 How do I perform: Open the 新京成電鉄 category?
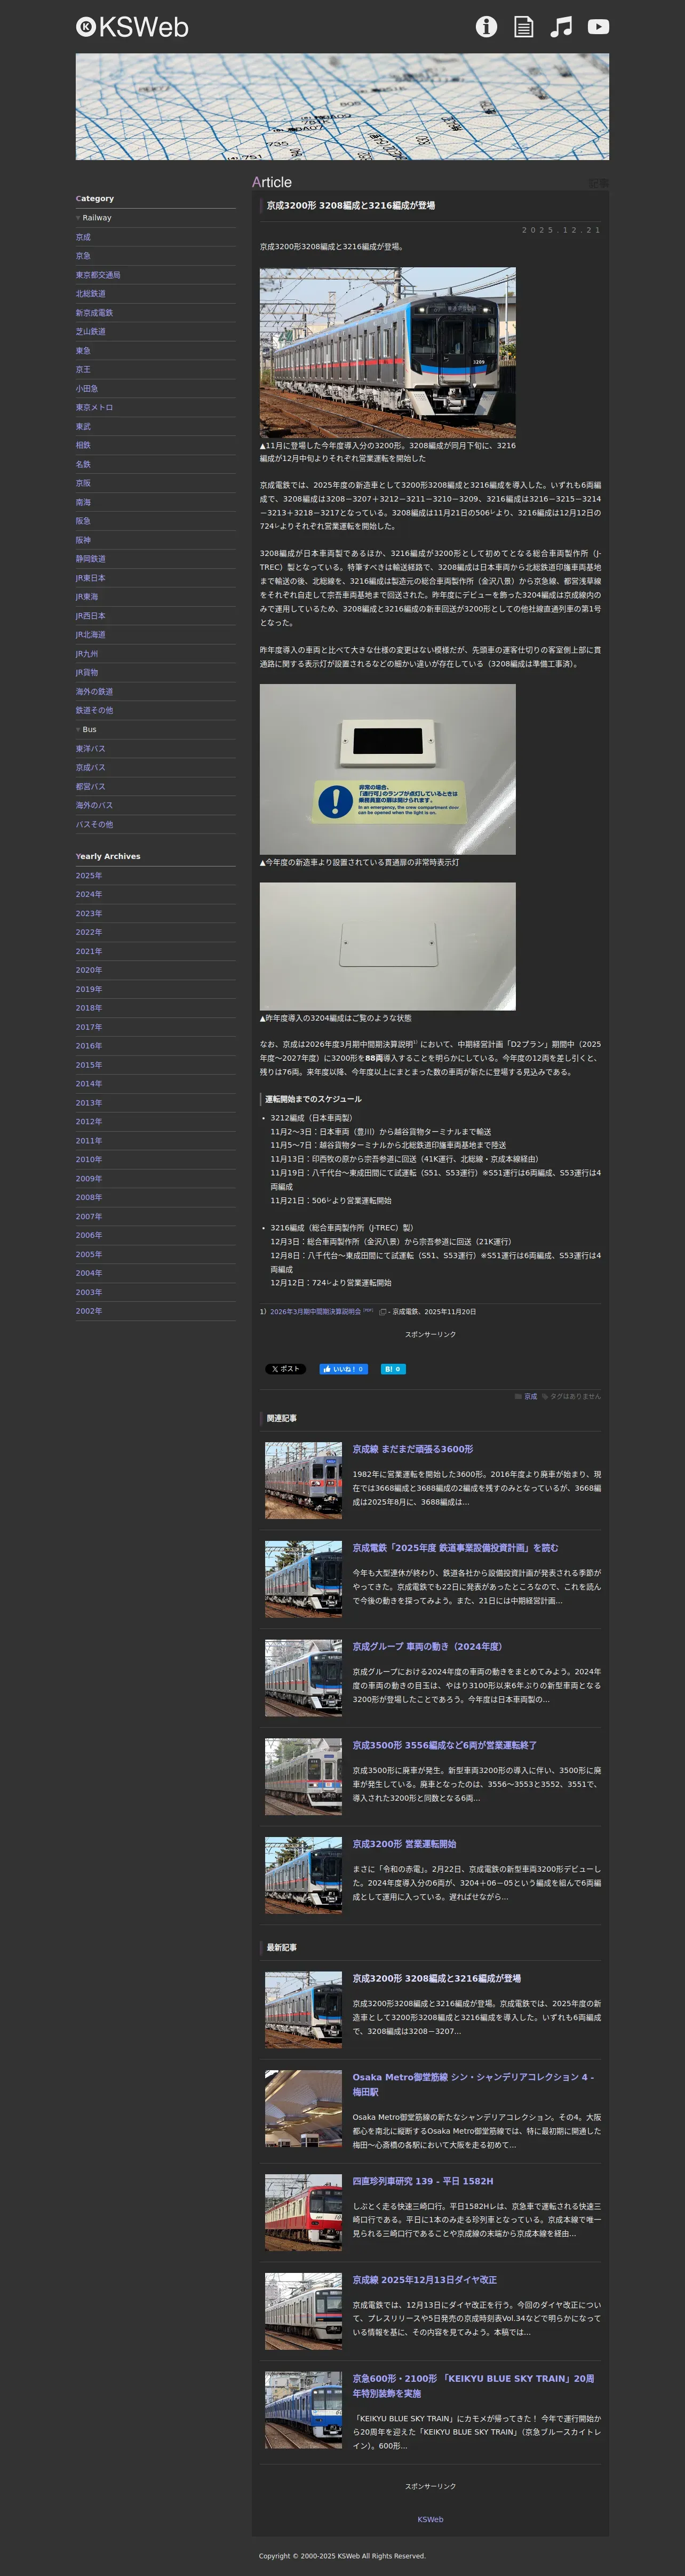click(x=94, y=313)
